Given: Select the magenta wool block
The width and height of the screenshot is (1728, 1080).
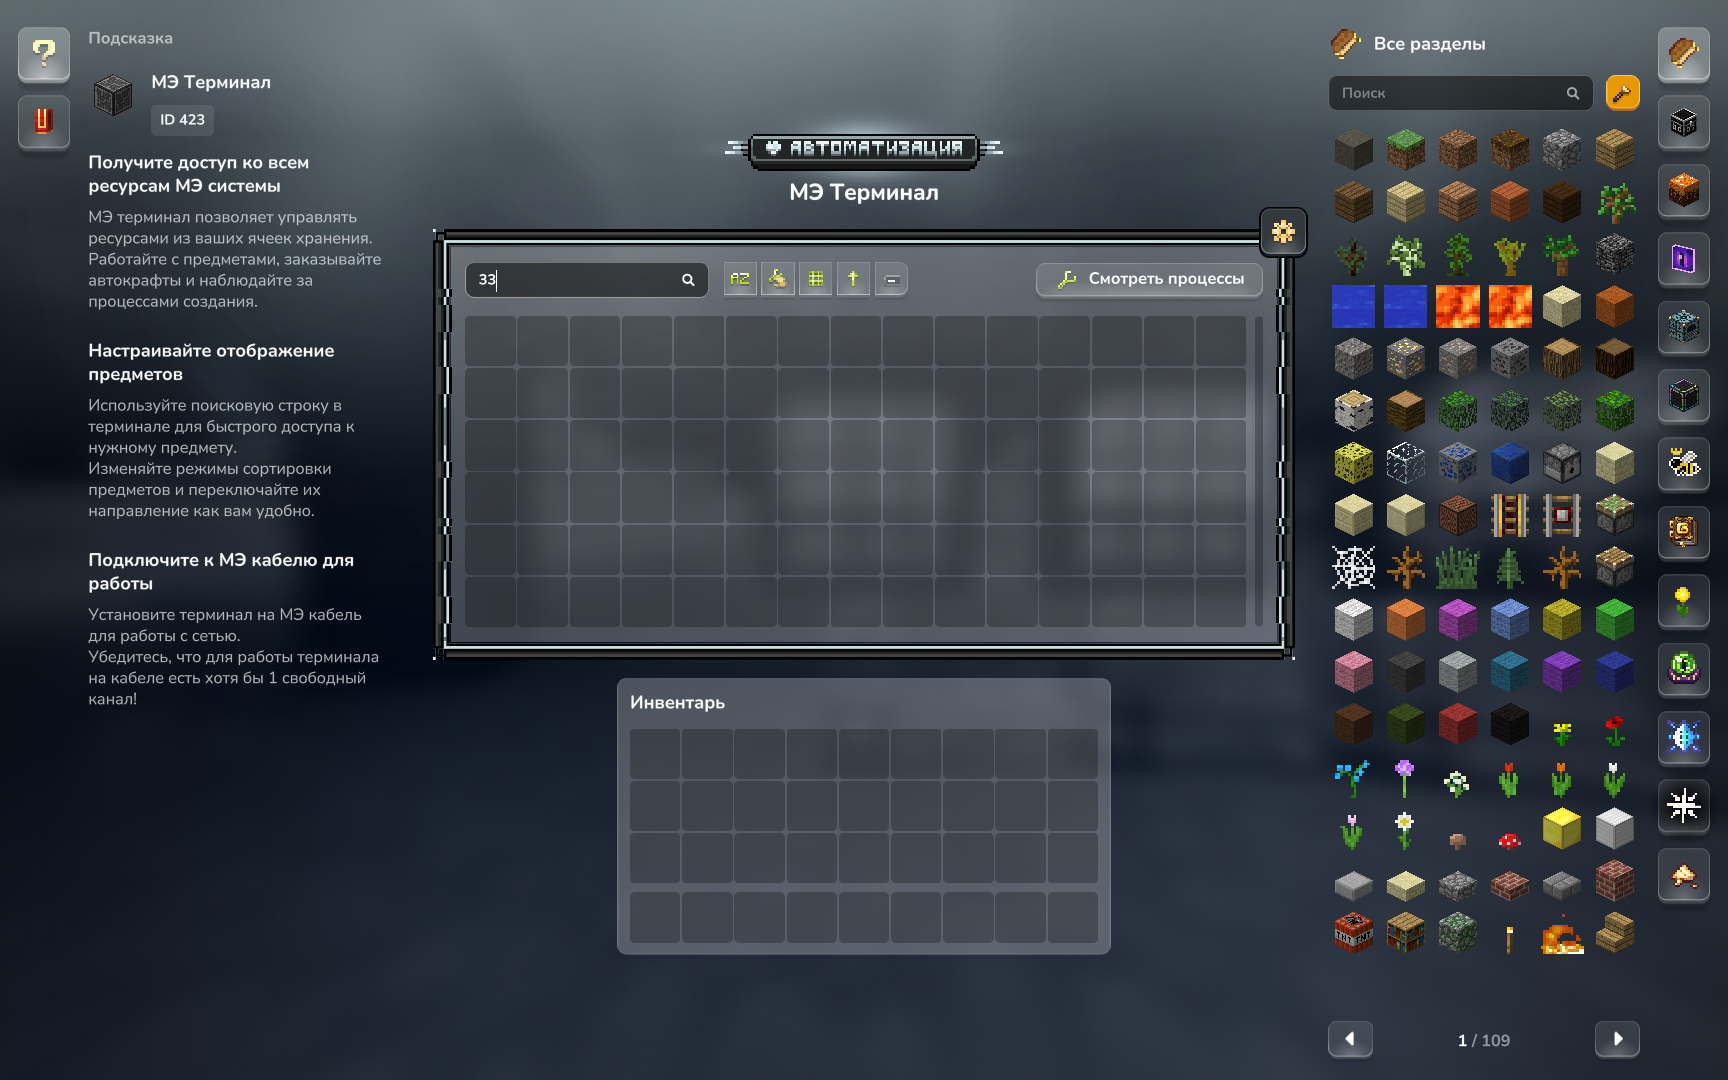Looking at the screenshot, I should point(1458,619).
